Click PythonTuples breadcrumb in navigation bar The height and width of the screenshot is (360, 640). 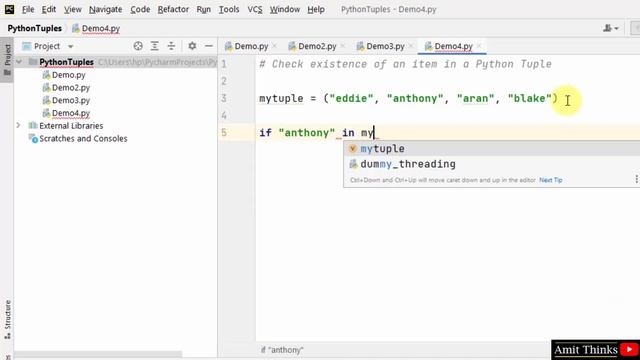(x=35, y=28)
